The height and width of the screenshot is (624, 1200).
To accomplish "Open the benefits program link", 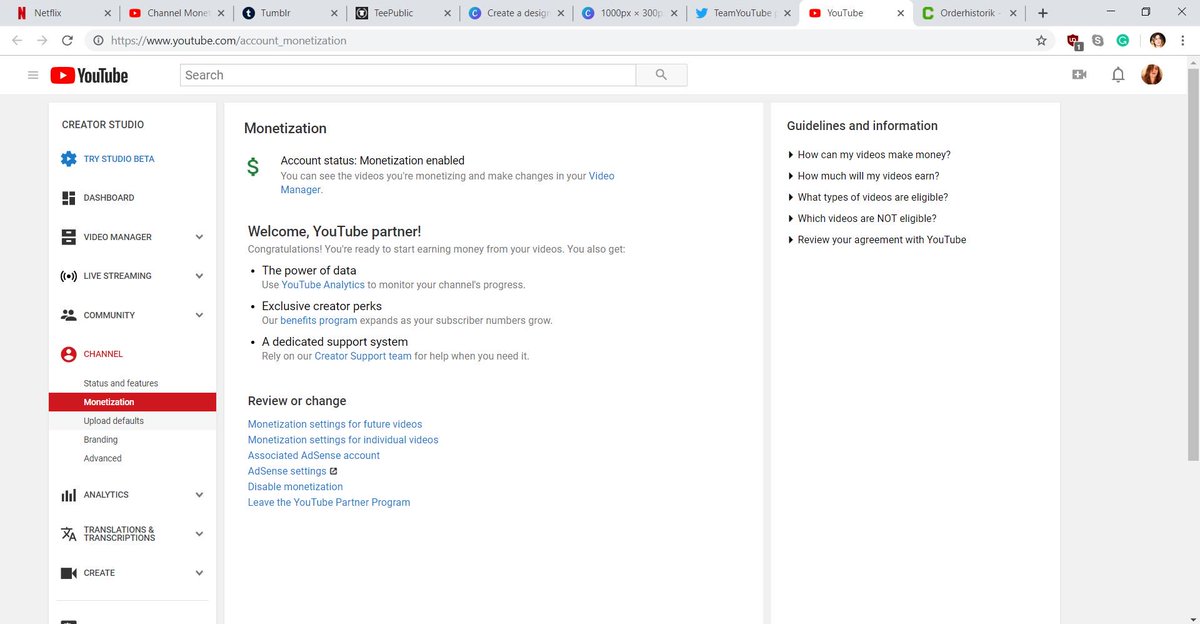I will click(319, 321).
